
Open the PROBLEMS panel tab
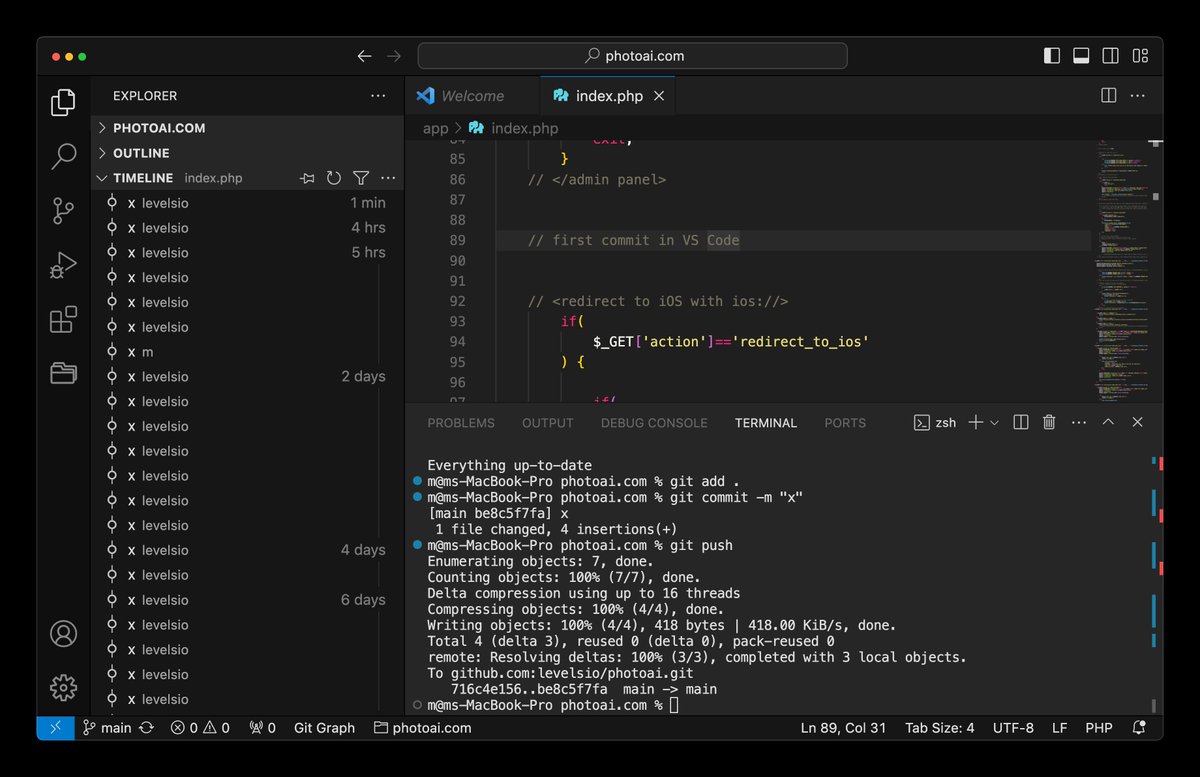point(461,423)
